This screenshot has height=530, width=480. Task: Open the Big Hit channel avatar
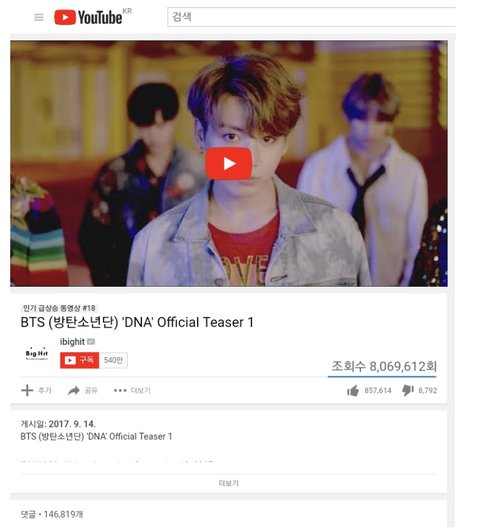[x=37, y=354]
